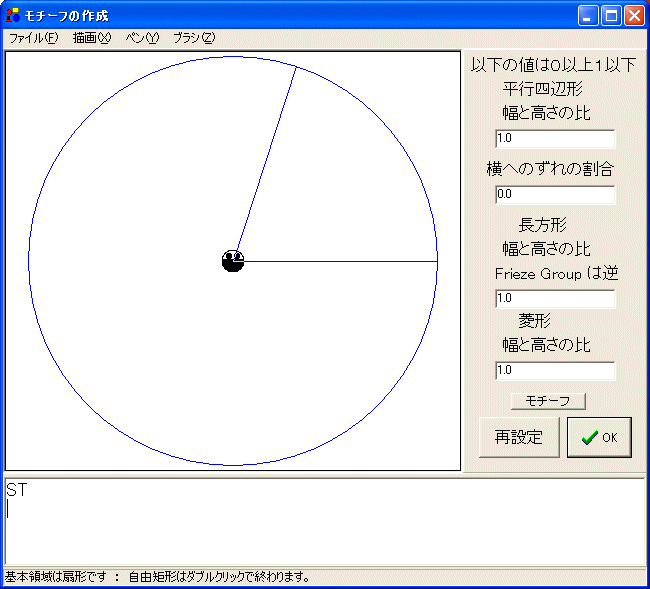This screenshot has width=650, height=589.
Task: Click the モチーフ button
Action: coord(548,401)
